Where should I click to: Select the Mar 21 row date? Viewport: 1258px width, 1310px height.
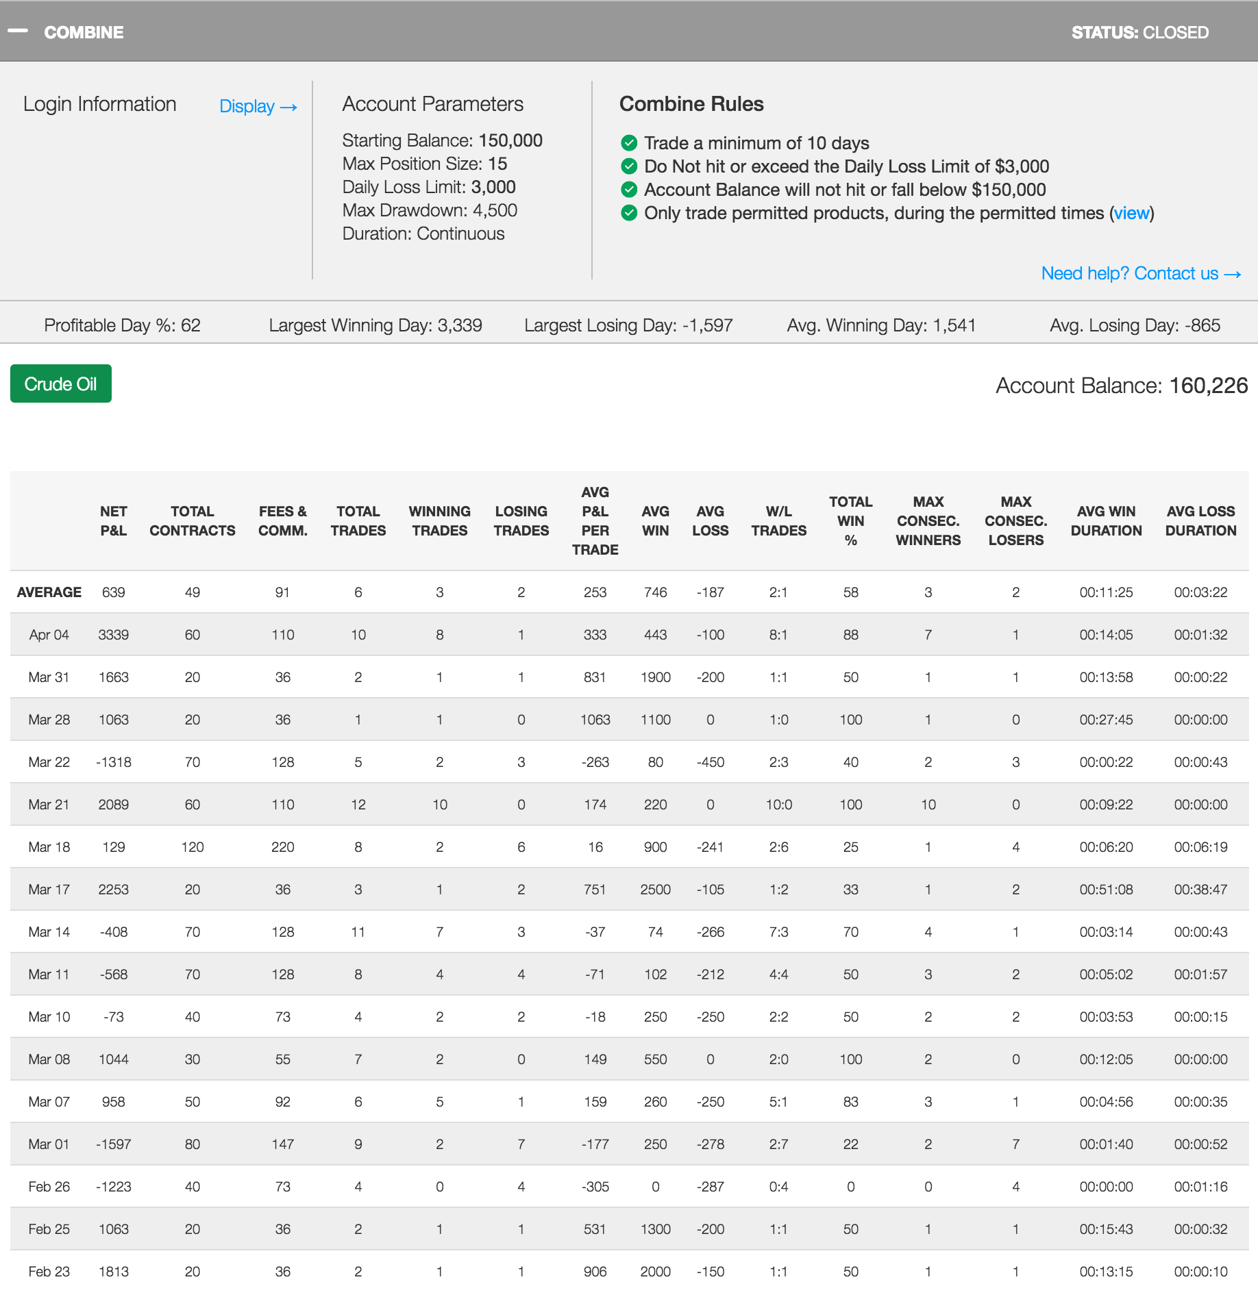pos(49,805)
